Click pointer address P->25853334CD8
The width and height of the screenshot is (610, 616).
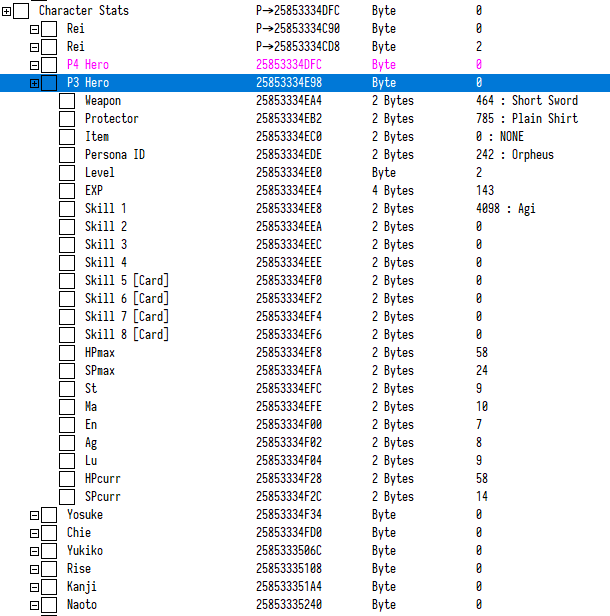(298, 47)
